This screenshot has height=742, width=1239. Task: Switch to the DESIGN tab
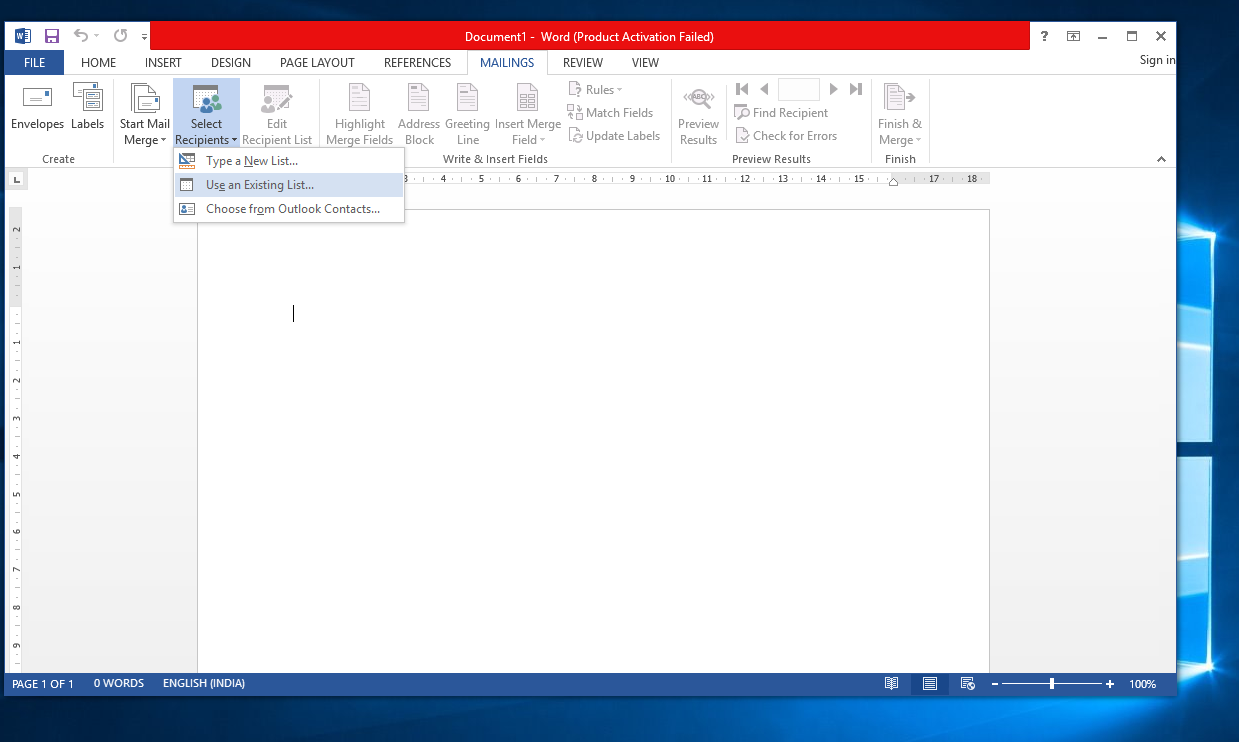pos(231,62)
